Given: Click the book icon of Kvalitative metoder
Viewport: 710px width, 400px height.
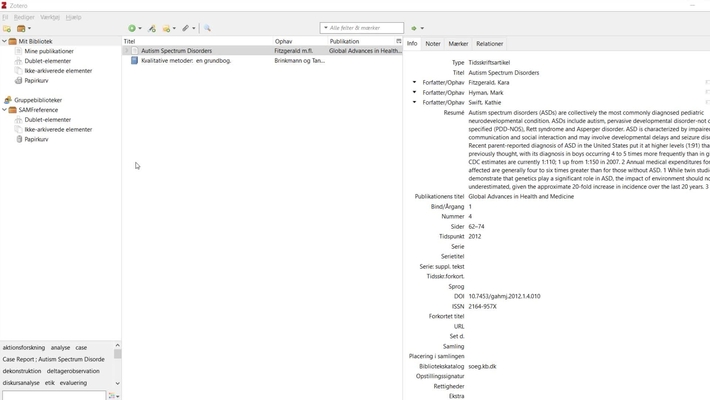Looking at the screenshot, I should 134,60.
